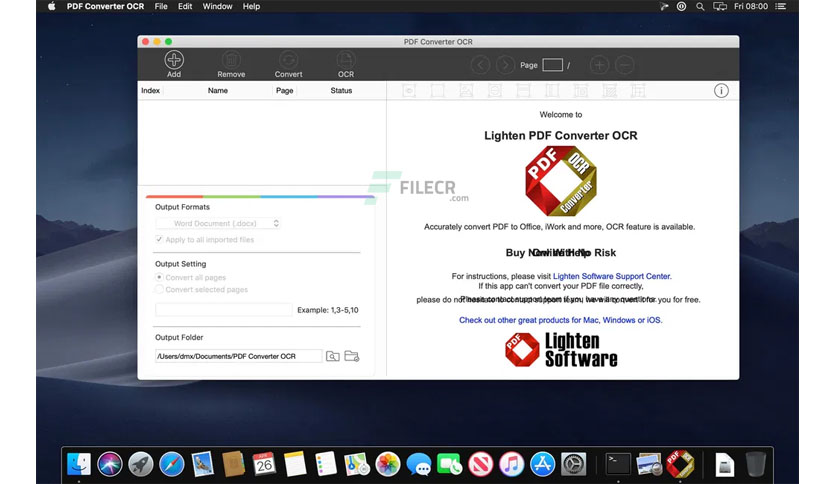This screenshot has width=836, height=484.
Task: Click the Fri 08:00 clock
Action: pyautogui.click(x=751, y=6)
